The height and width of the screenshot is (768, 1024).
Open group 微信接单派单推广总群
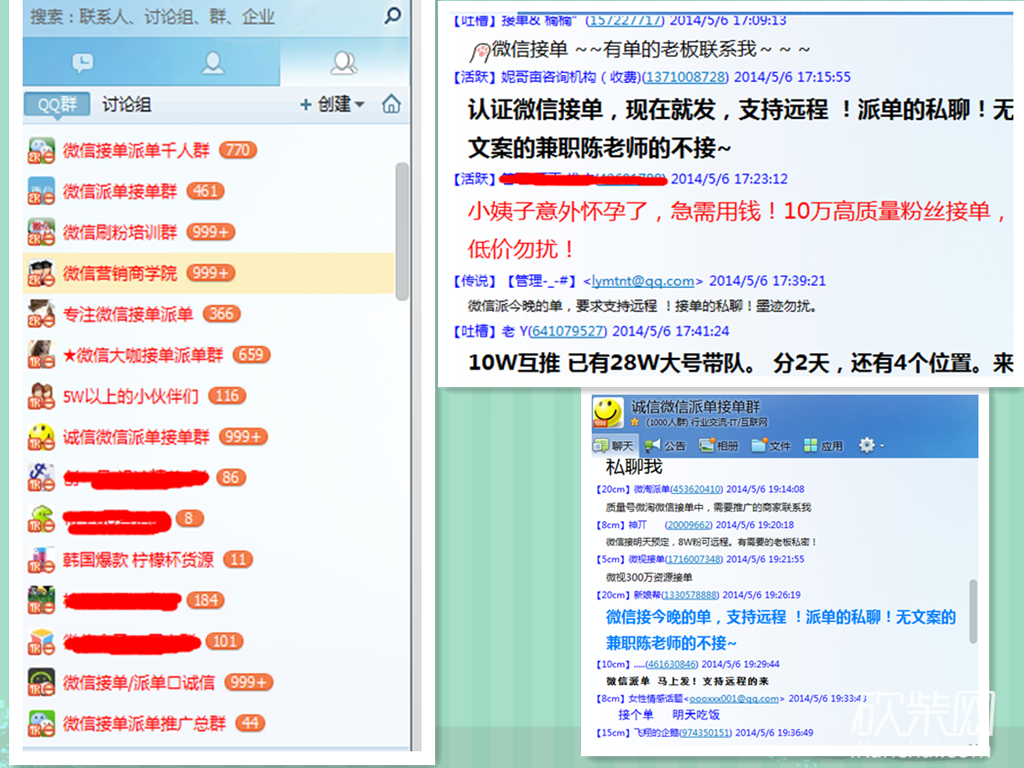208,724
